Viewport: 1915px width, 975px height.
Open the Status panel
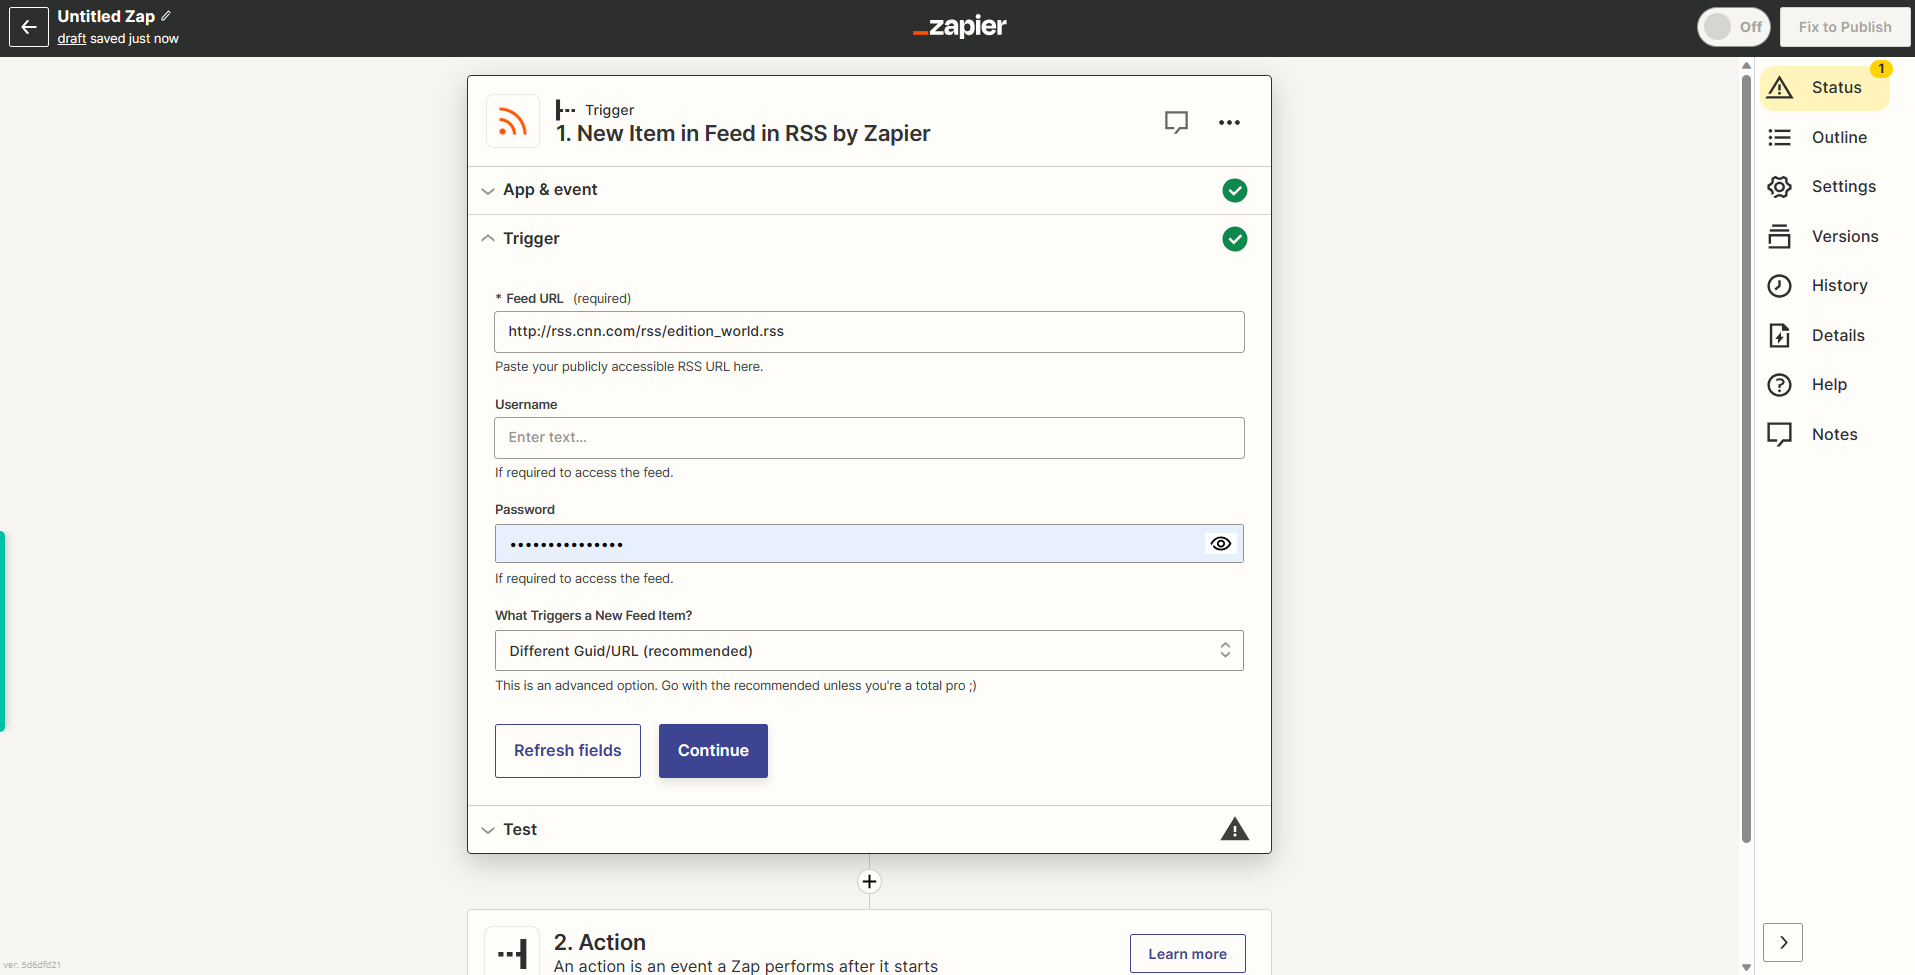(1825, 88)
